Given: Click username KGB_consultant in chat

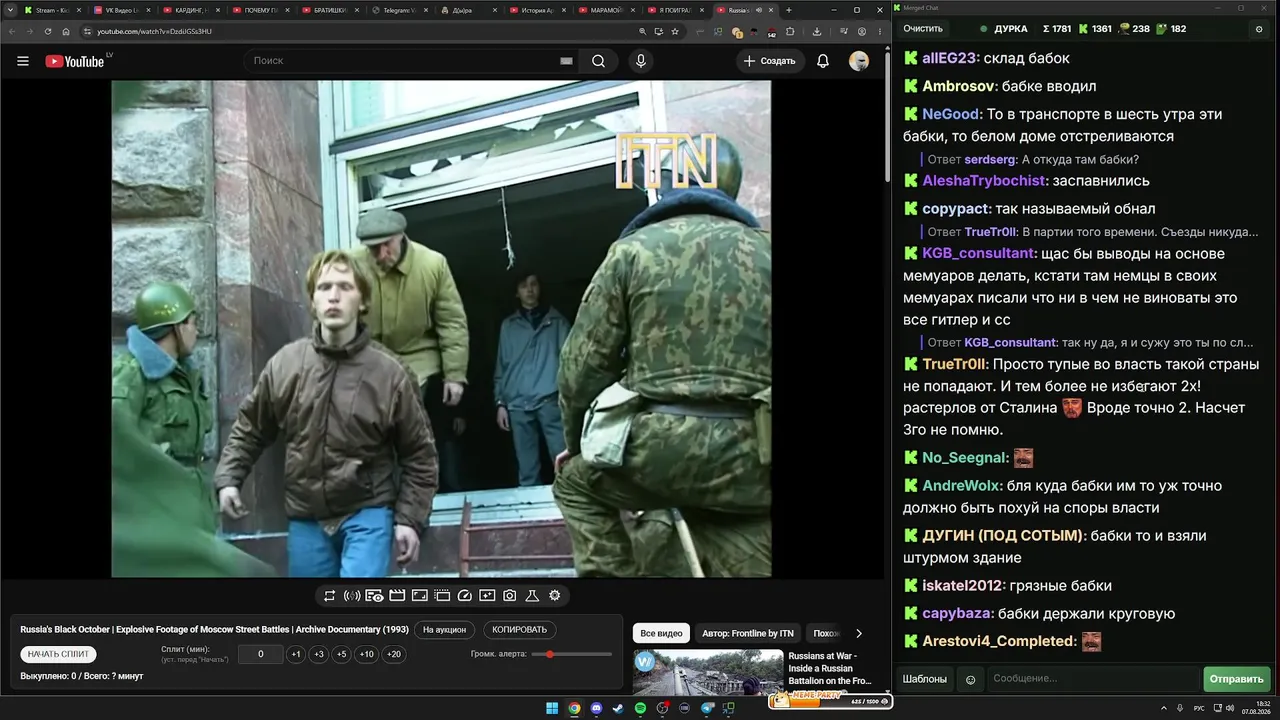Looking at the screenshot, I should pyautogui.click(x=978, y=254).
